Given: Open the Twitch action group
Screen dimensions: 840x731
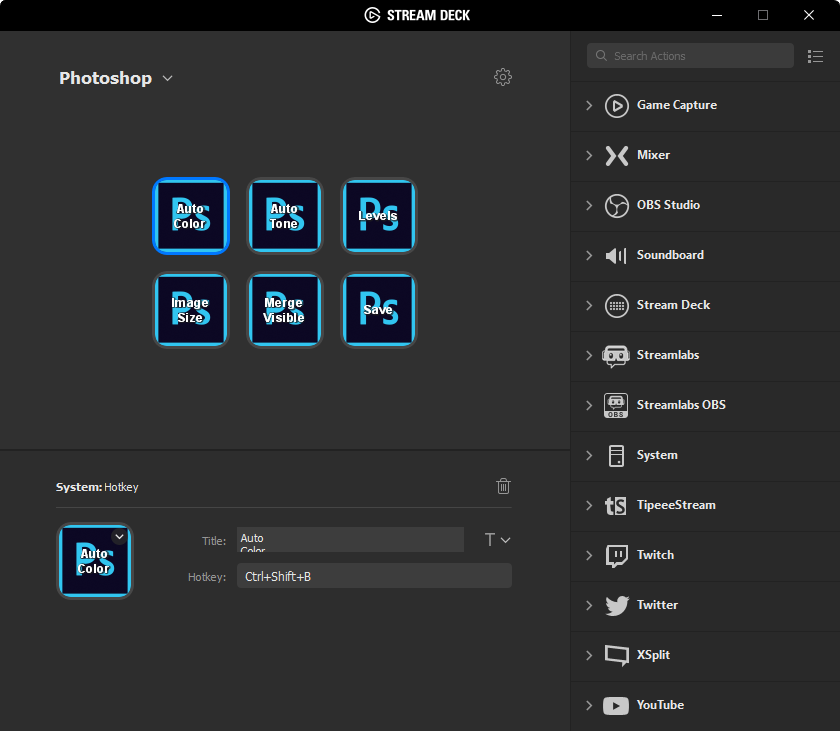Looking at the screenshot, I should pyautogui.click(x=589, y=555).
